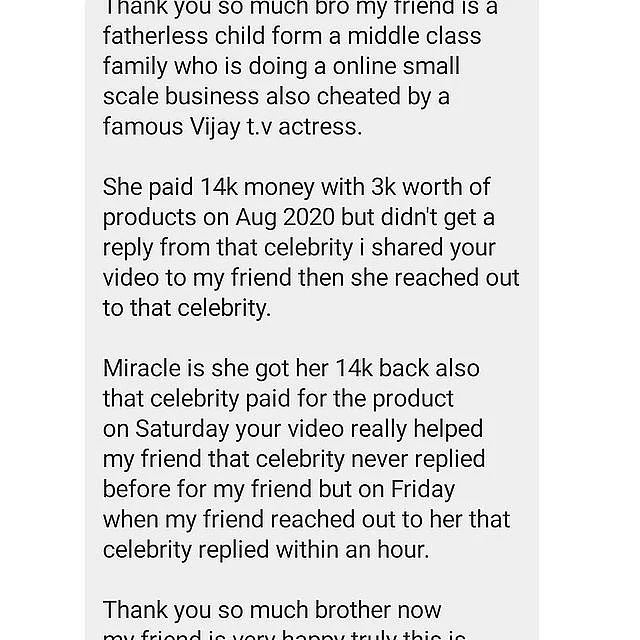The height and width of the screenshot is (640, 640).
Task: Click the text "Aug 2020"
Action: [285, 217]
